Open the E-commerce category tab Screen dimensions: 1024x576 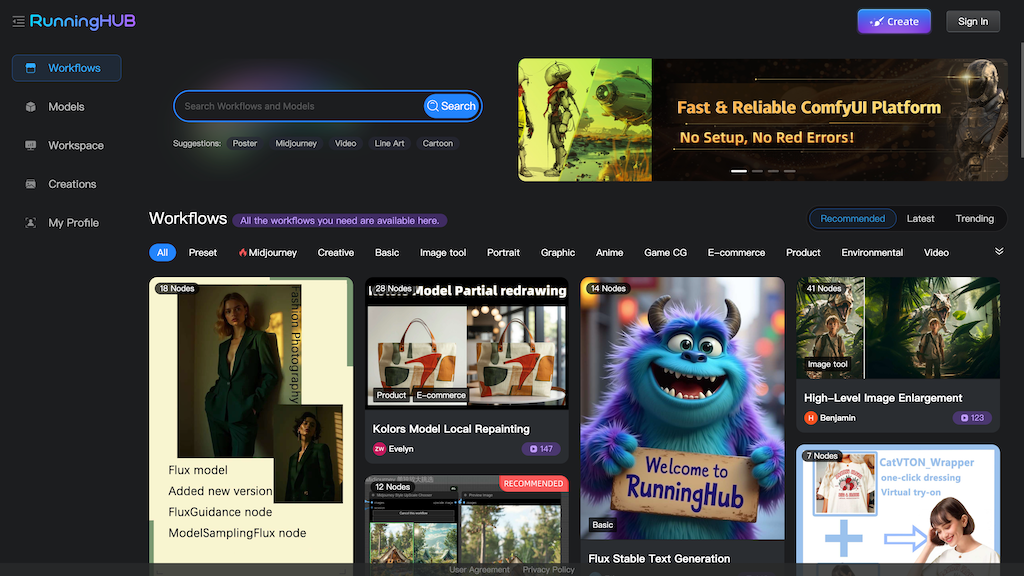(736, 253)
